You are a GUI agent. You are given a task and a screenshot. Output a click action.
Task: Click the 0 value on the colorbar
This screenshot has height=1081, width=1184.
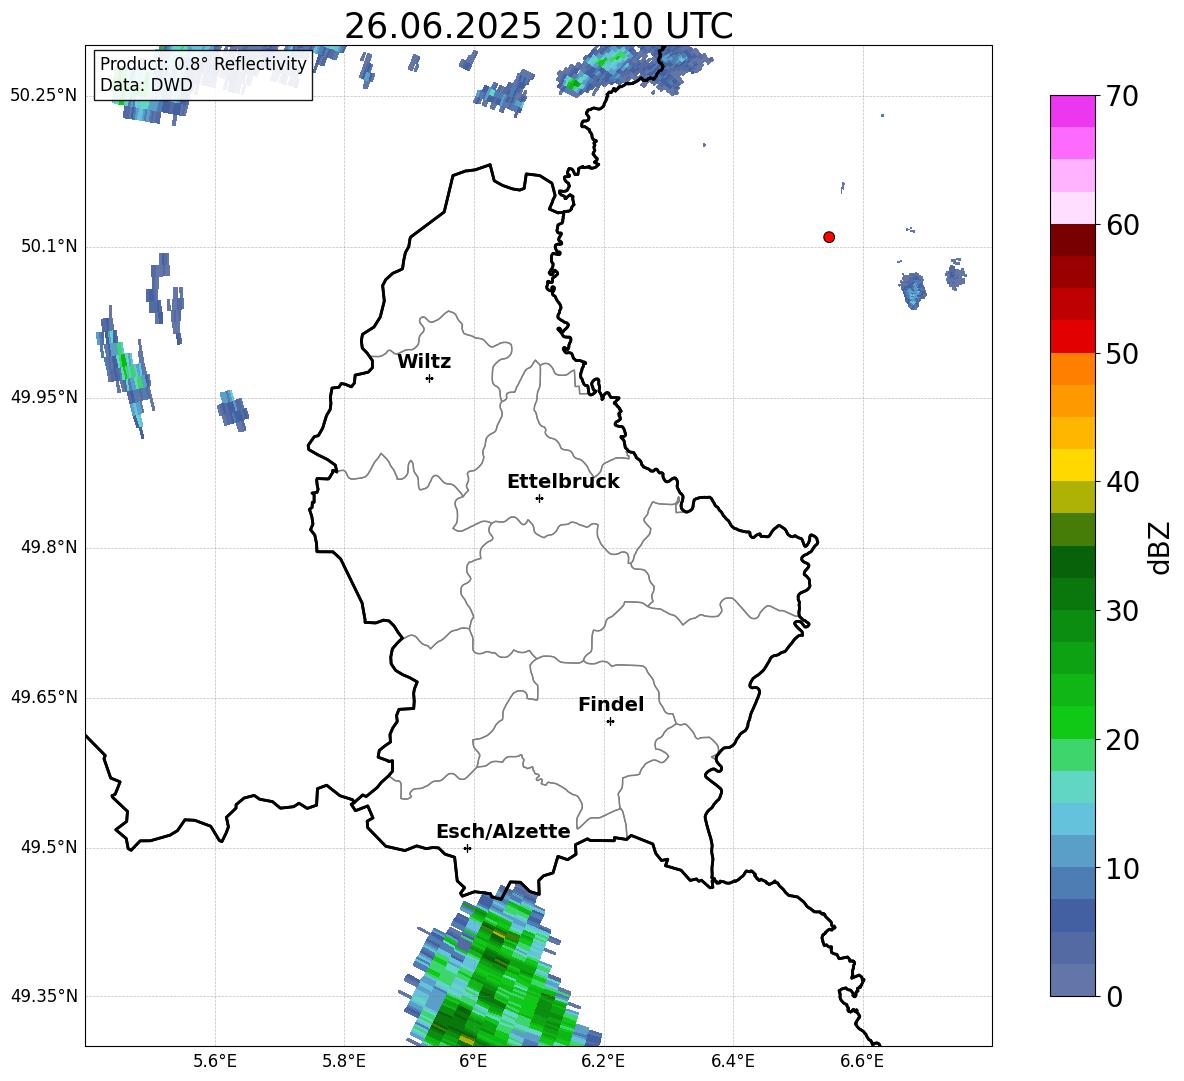(x=1114, y=996)
